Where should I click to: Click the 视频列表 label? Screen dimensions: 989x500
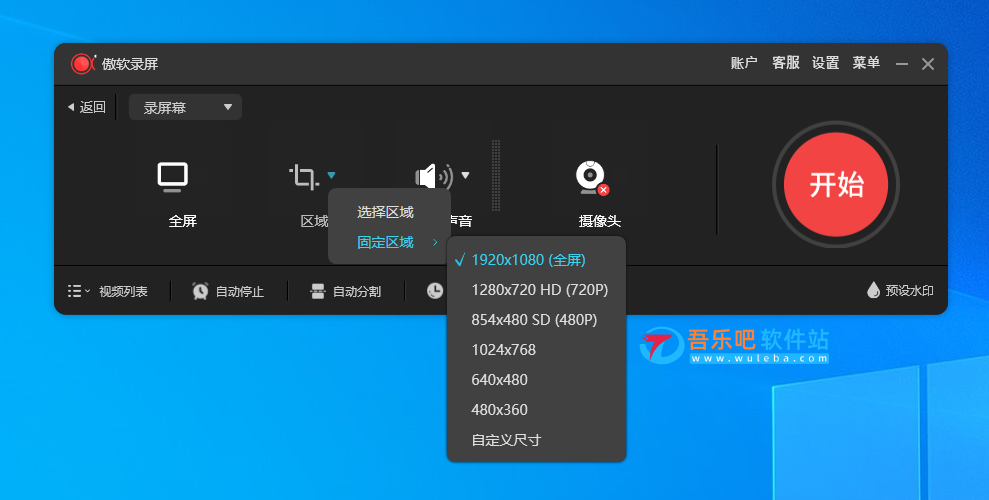(x=123, y=291)
